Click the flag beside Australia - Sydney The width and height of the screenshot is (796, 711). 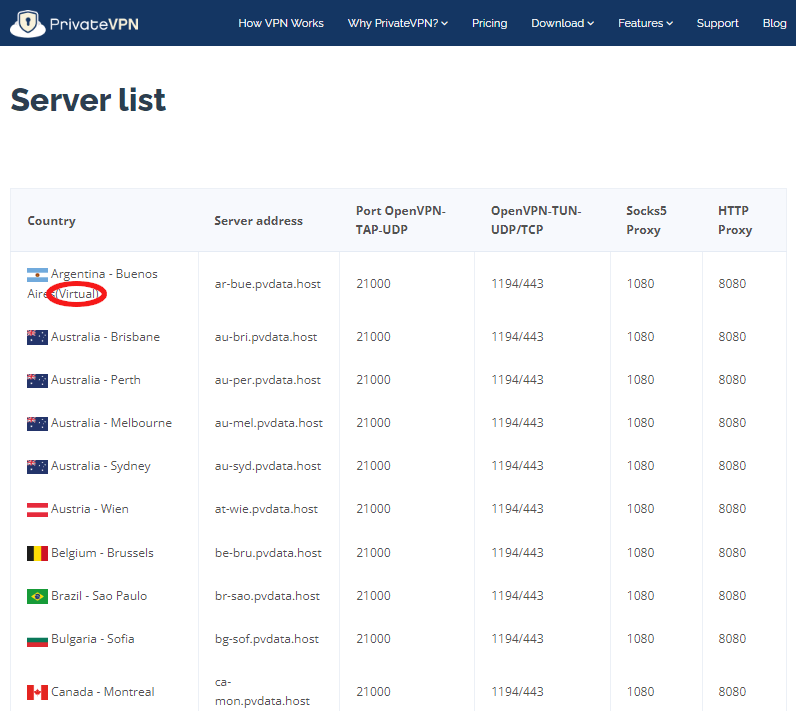pyautogui.click(x=37, y=467)
